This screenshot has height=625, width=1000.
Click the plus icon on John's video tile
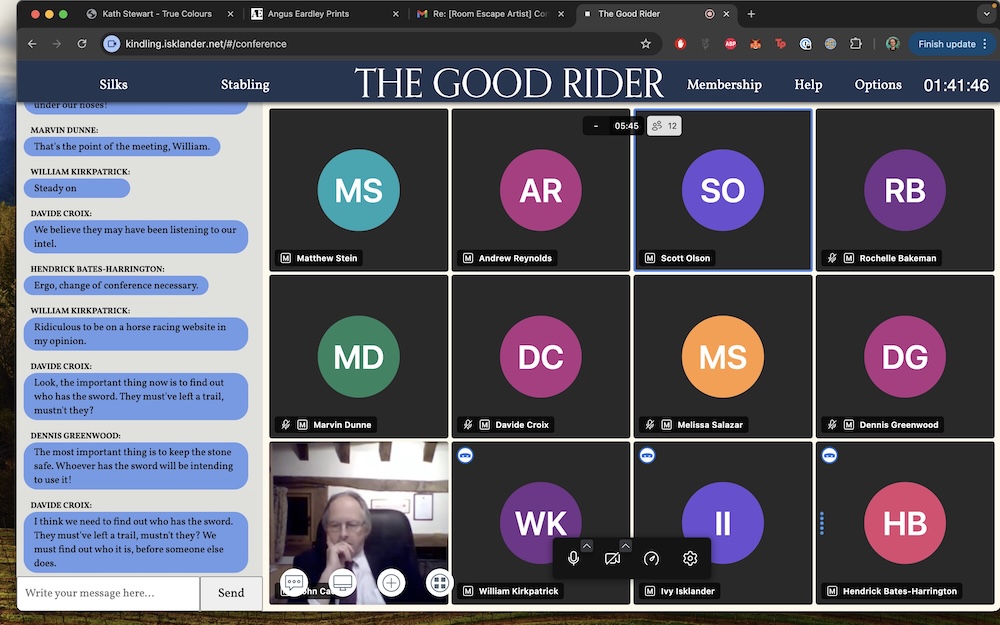(390, 582)
